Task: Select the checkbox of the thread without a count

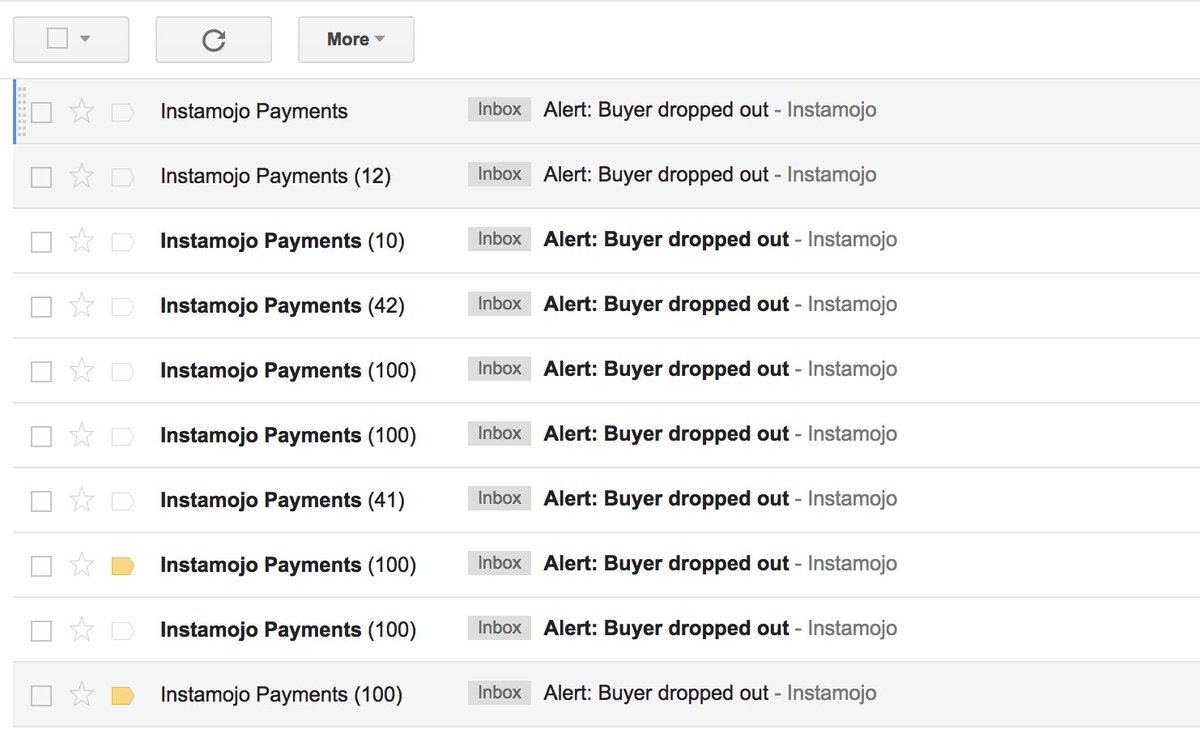Action: (x=41, y=112)
